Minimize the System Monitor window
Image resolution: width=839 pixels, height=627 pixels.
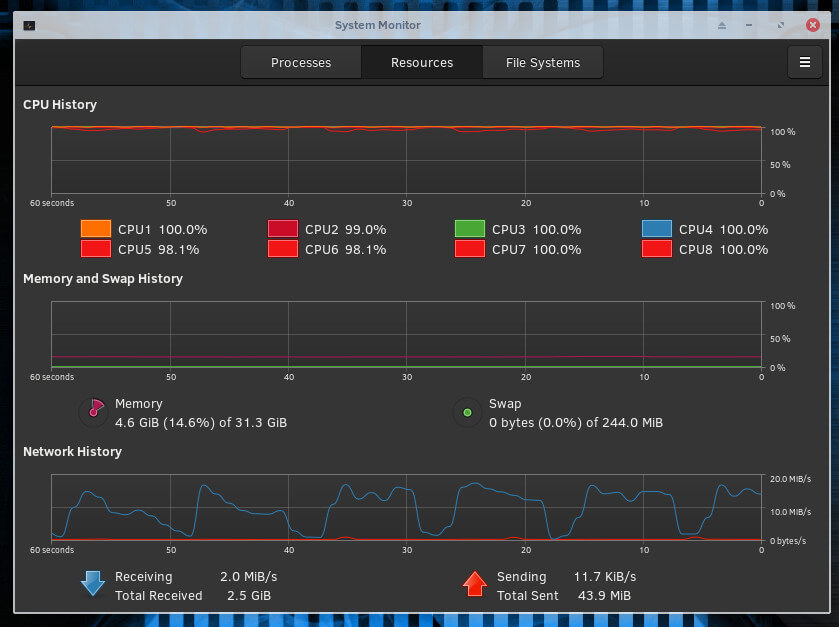pos(749,25)
